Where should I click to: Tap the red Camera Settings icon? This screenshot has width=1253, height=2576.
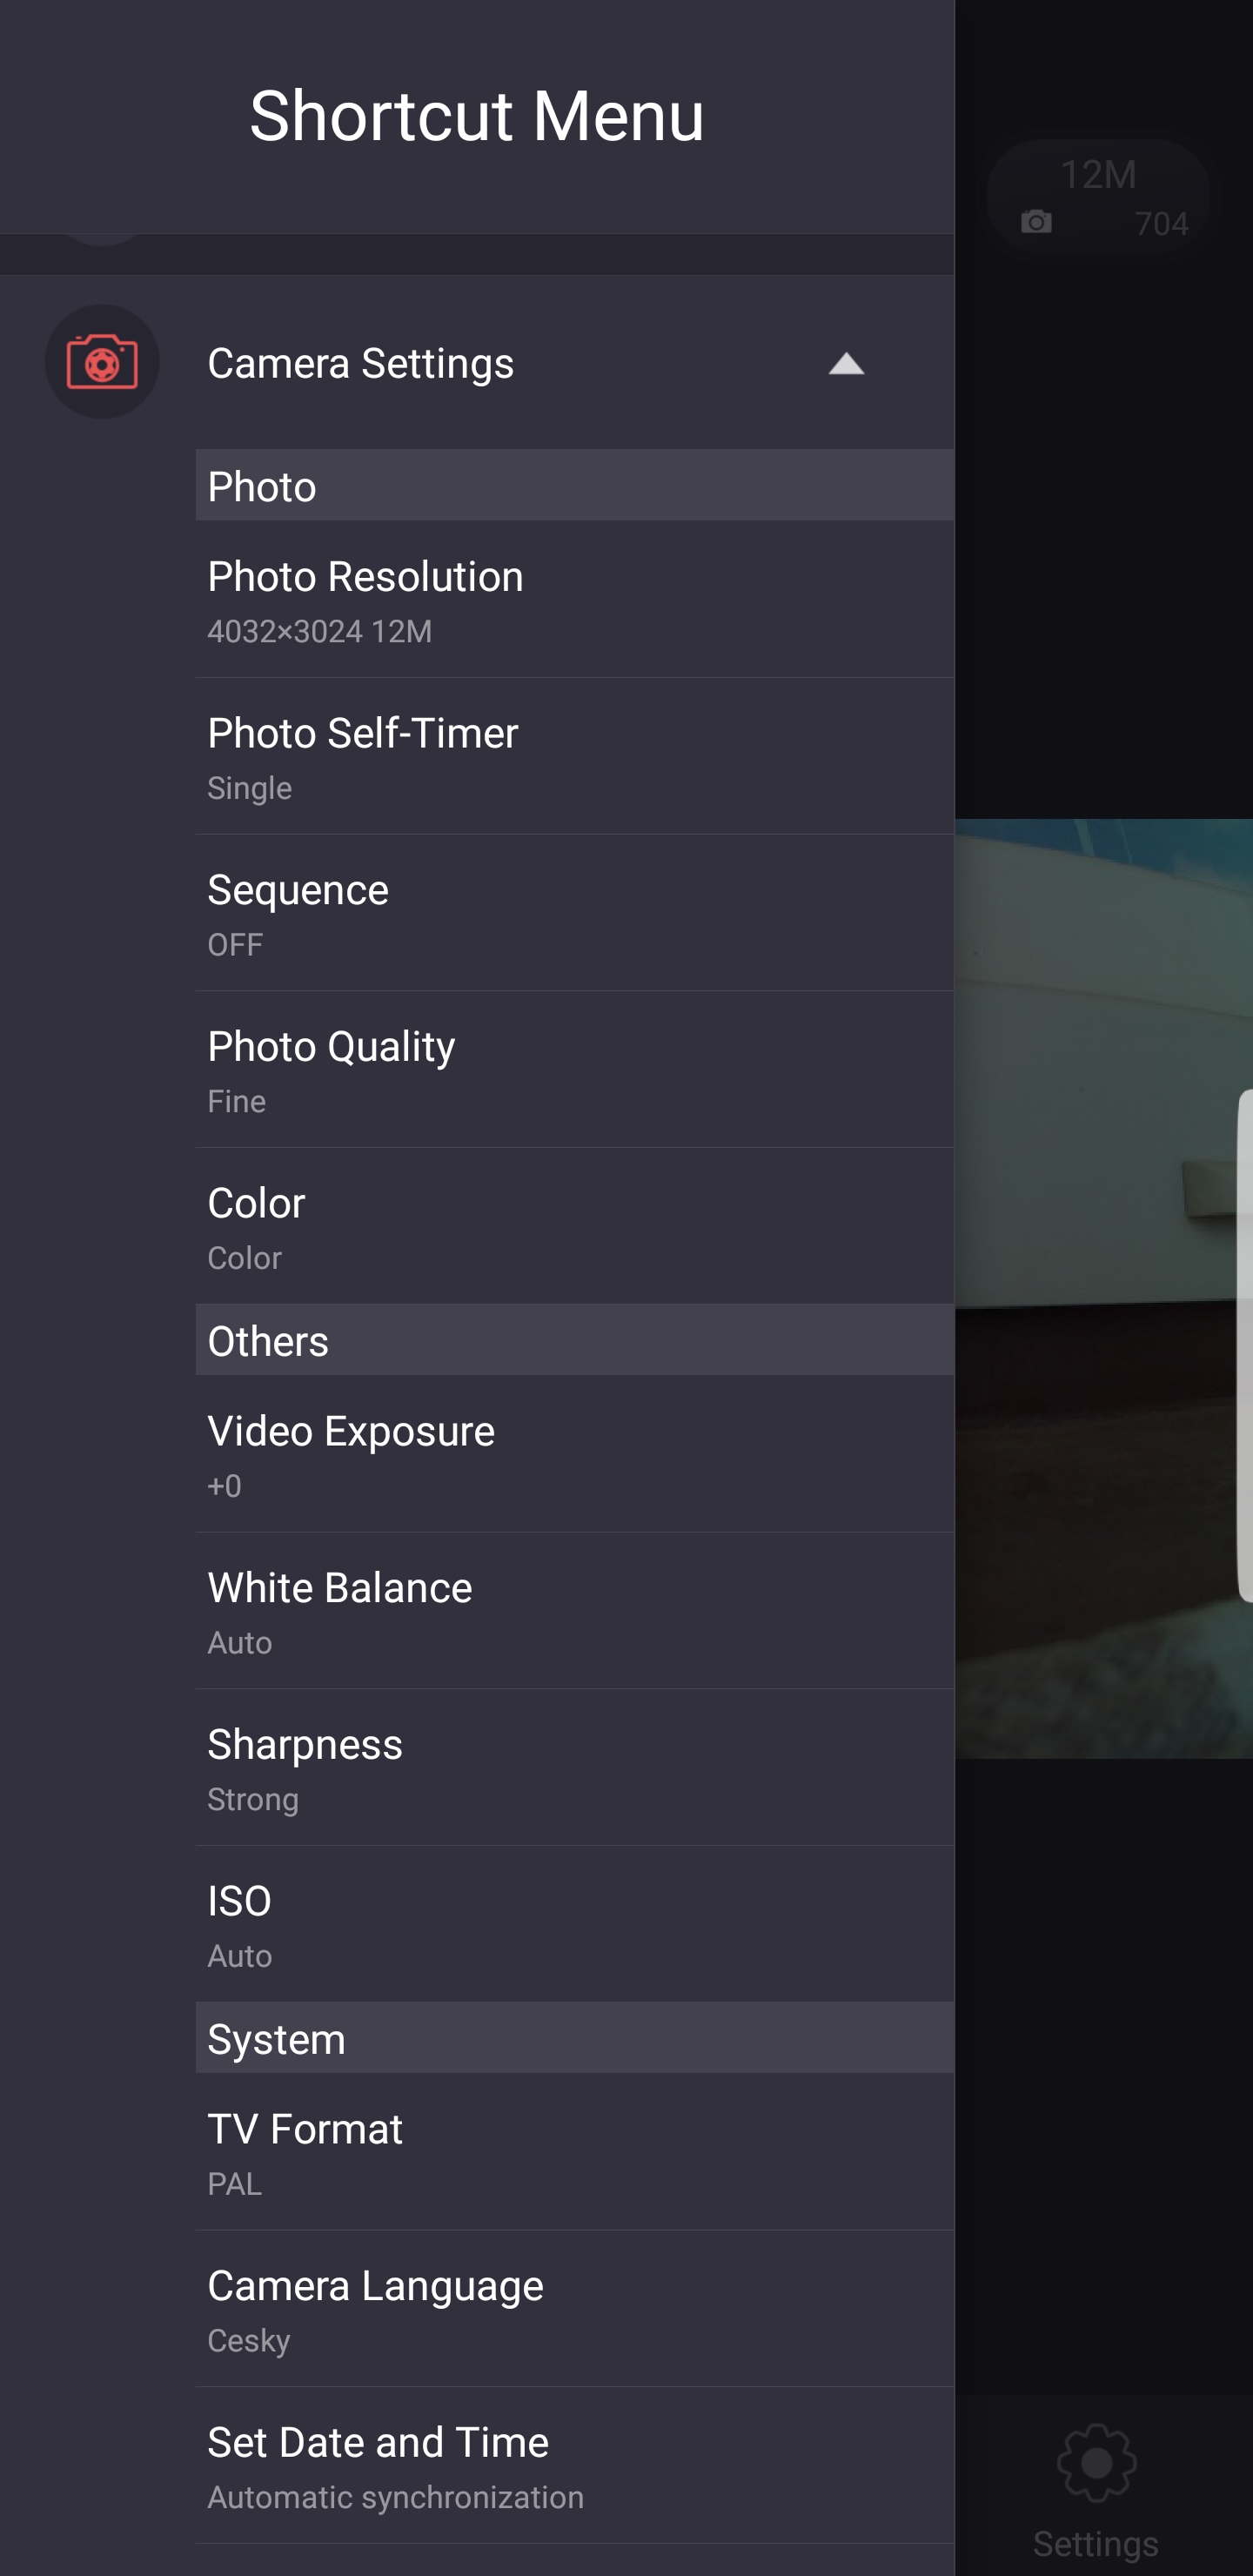tap(102, 362)
